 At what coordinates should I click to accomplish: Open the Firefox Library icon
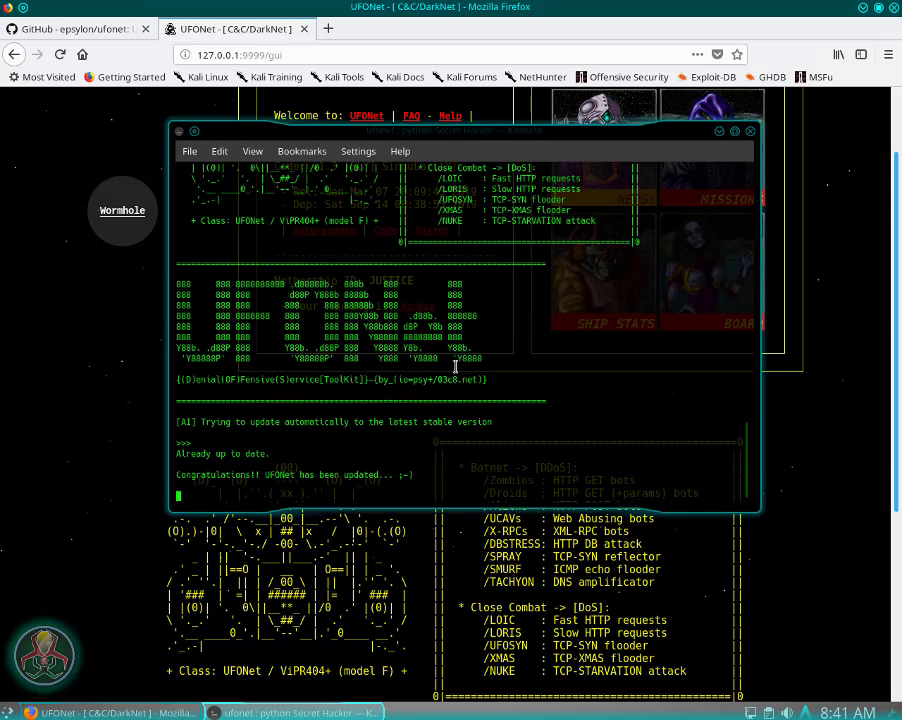click(839, 55)
